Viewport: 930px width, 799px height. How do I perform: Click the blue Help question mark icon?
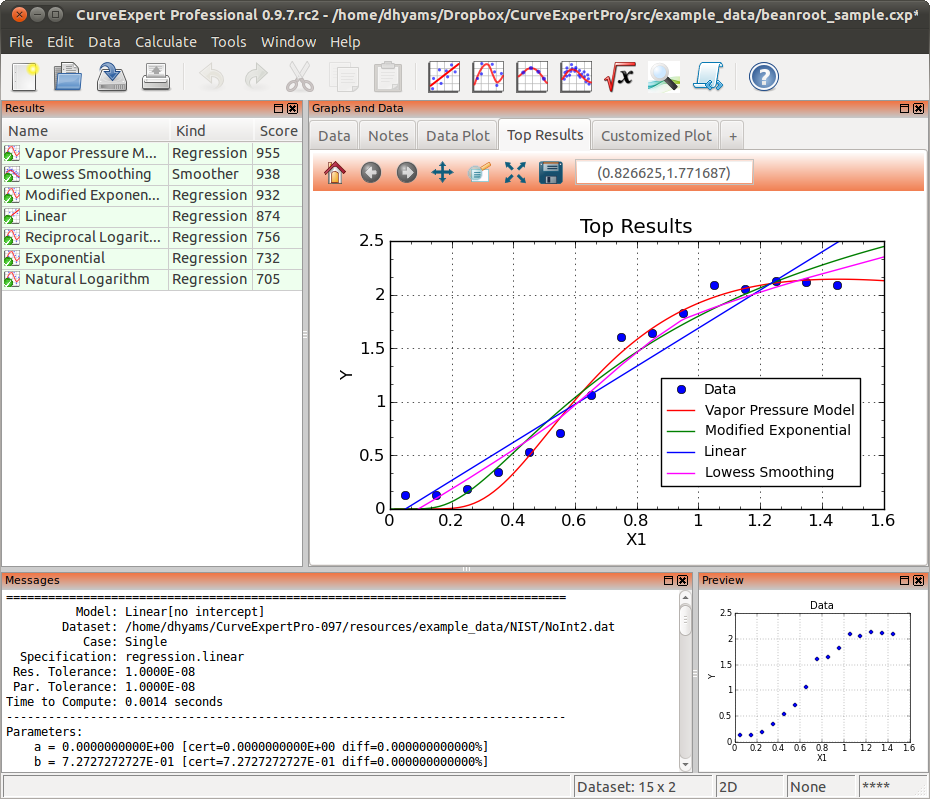(x=764, y=77)
